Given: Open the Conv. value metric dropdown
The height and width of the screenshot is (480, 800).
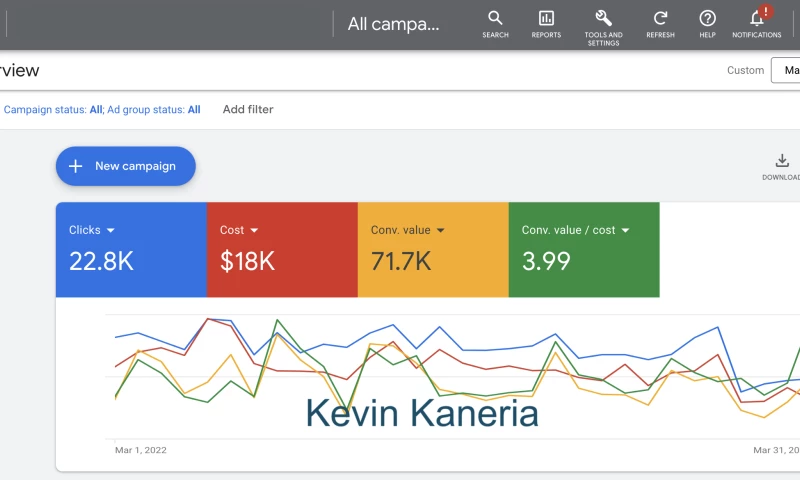Looking at the screenshot, I should click(440, 230).
